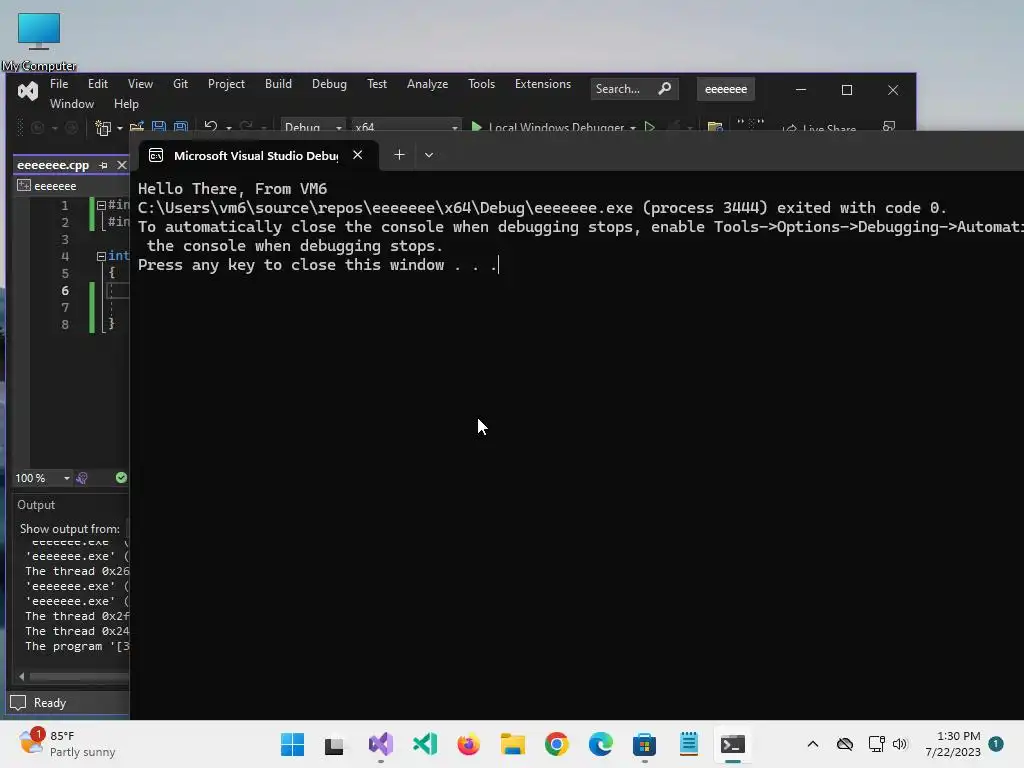Click line number 3 in editor

pos(65,239)
